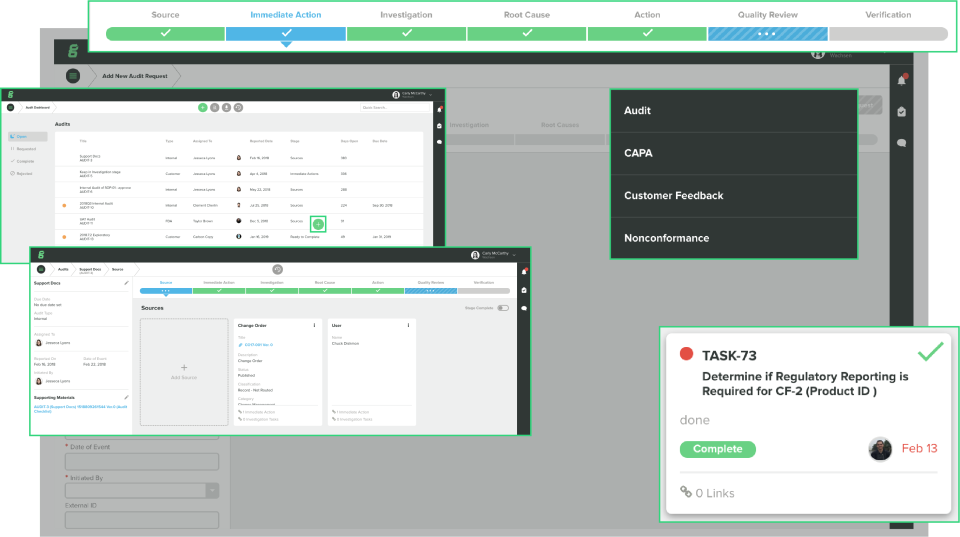Open the Change Order title document link
Viewport: 960px width, 537px height.
(258, 345)
